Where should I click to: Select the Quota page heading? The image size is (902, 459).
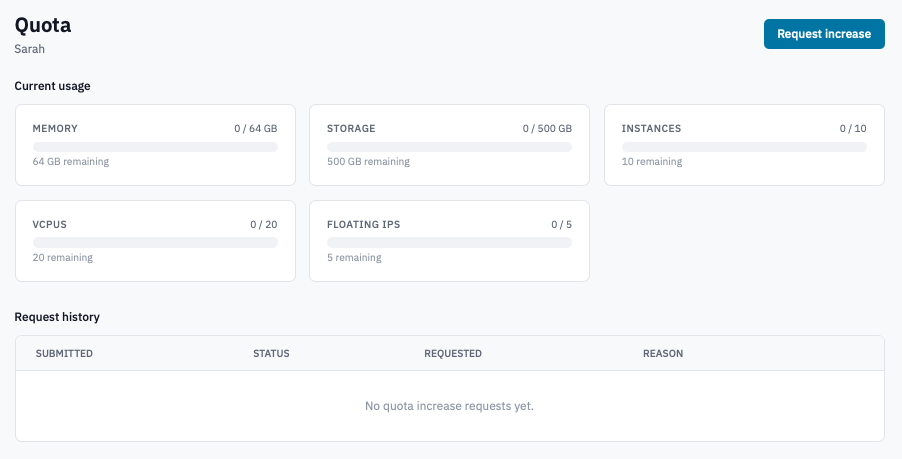click(43, 25)
